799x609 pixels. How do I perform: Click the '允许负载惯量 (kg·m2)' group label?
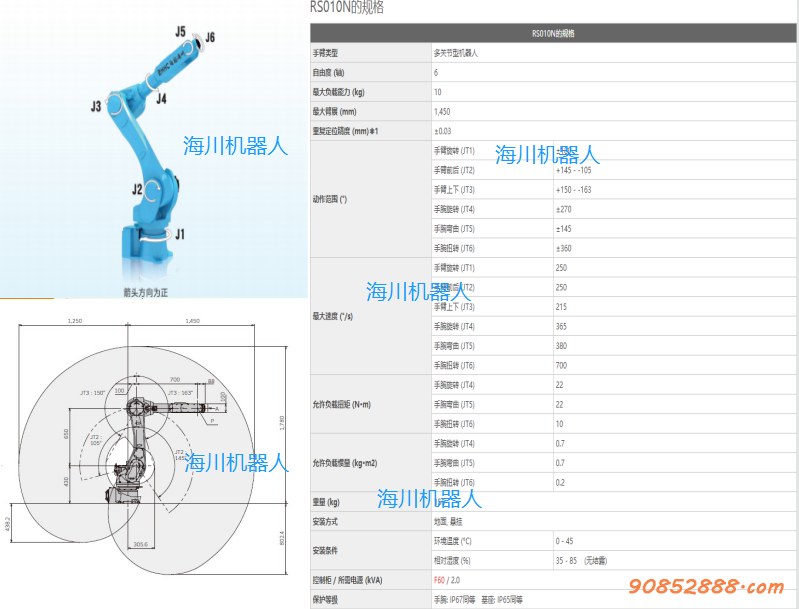pyautogui.click(x=344, y=463)
